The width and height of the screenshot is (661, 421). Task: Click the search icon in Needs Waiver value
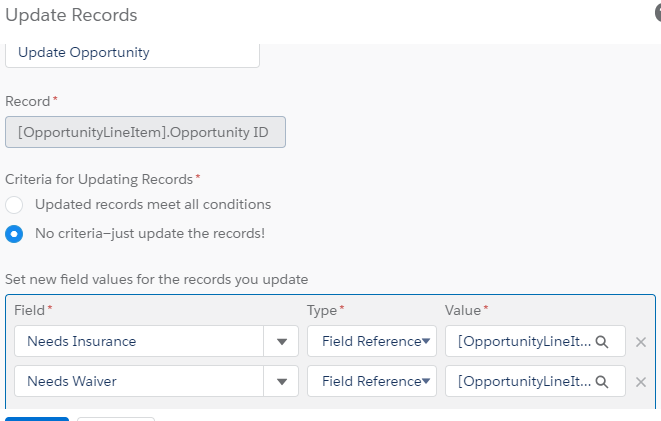(602, 381)
